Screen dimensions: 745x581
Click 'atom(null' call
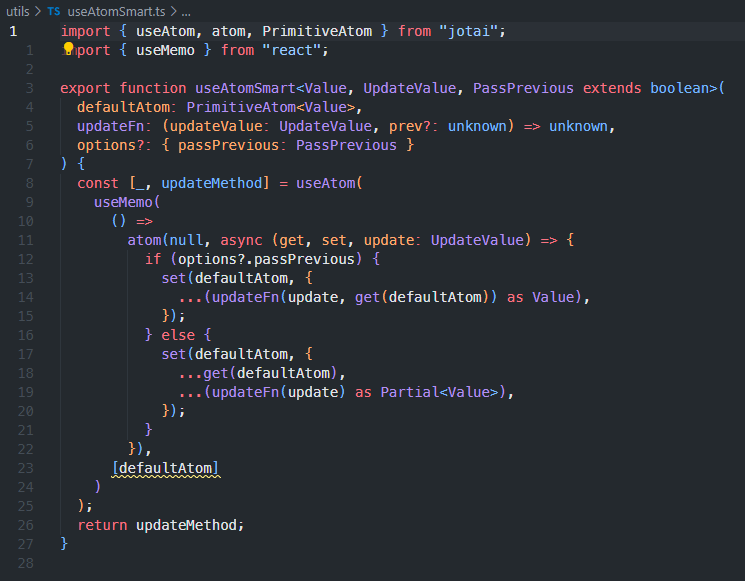(x=165, y=240)
